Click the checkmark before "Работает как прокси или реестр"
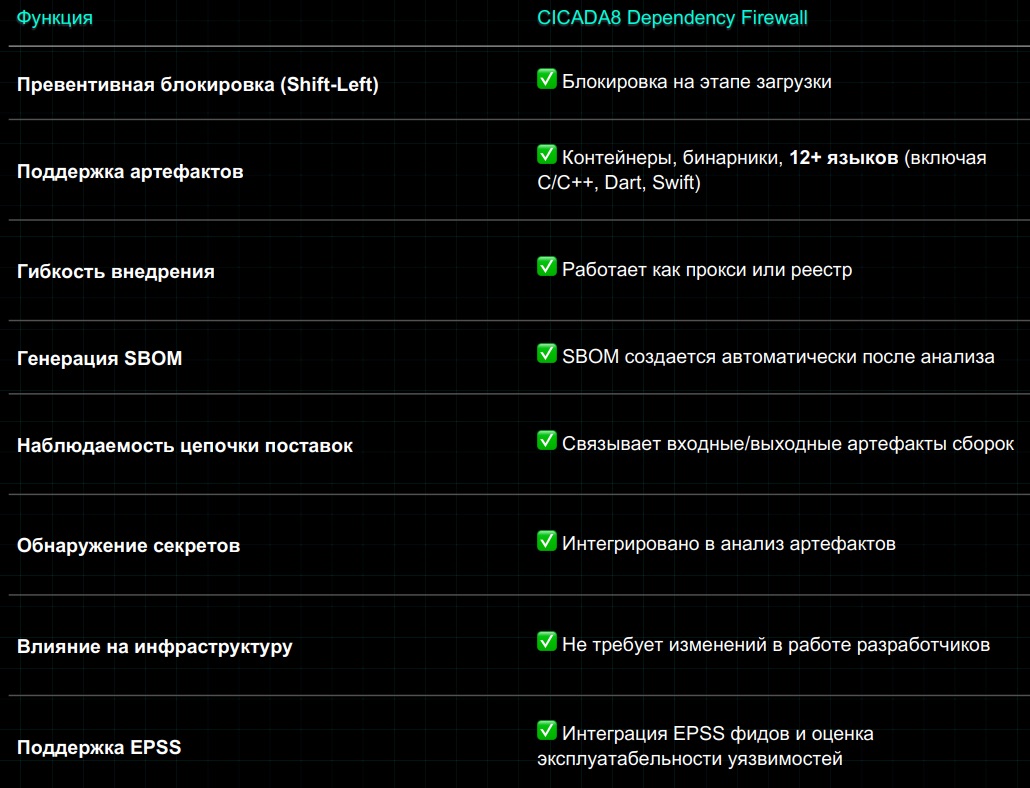 [x=547, y=267]
